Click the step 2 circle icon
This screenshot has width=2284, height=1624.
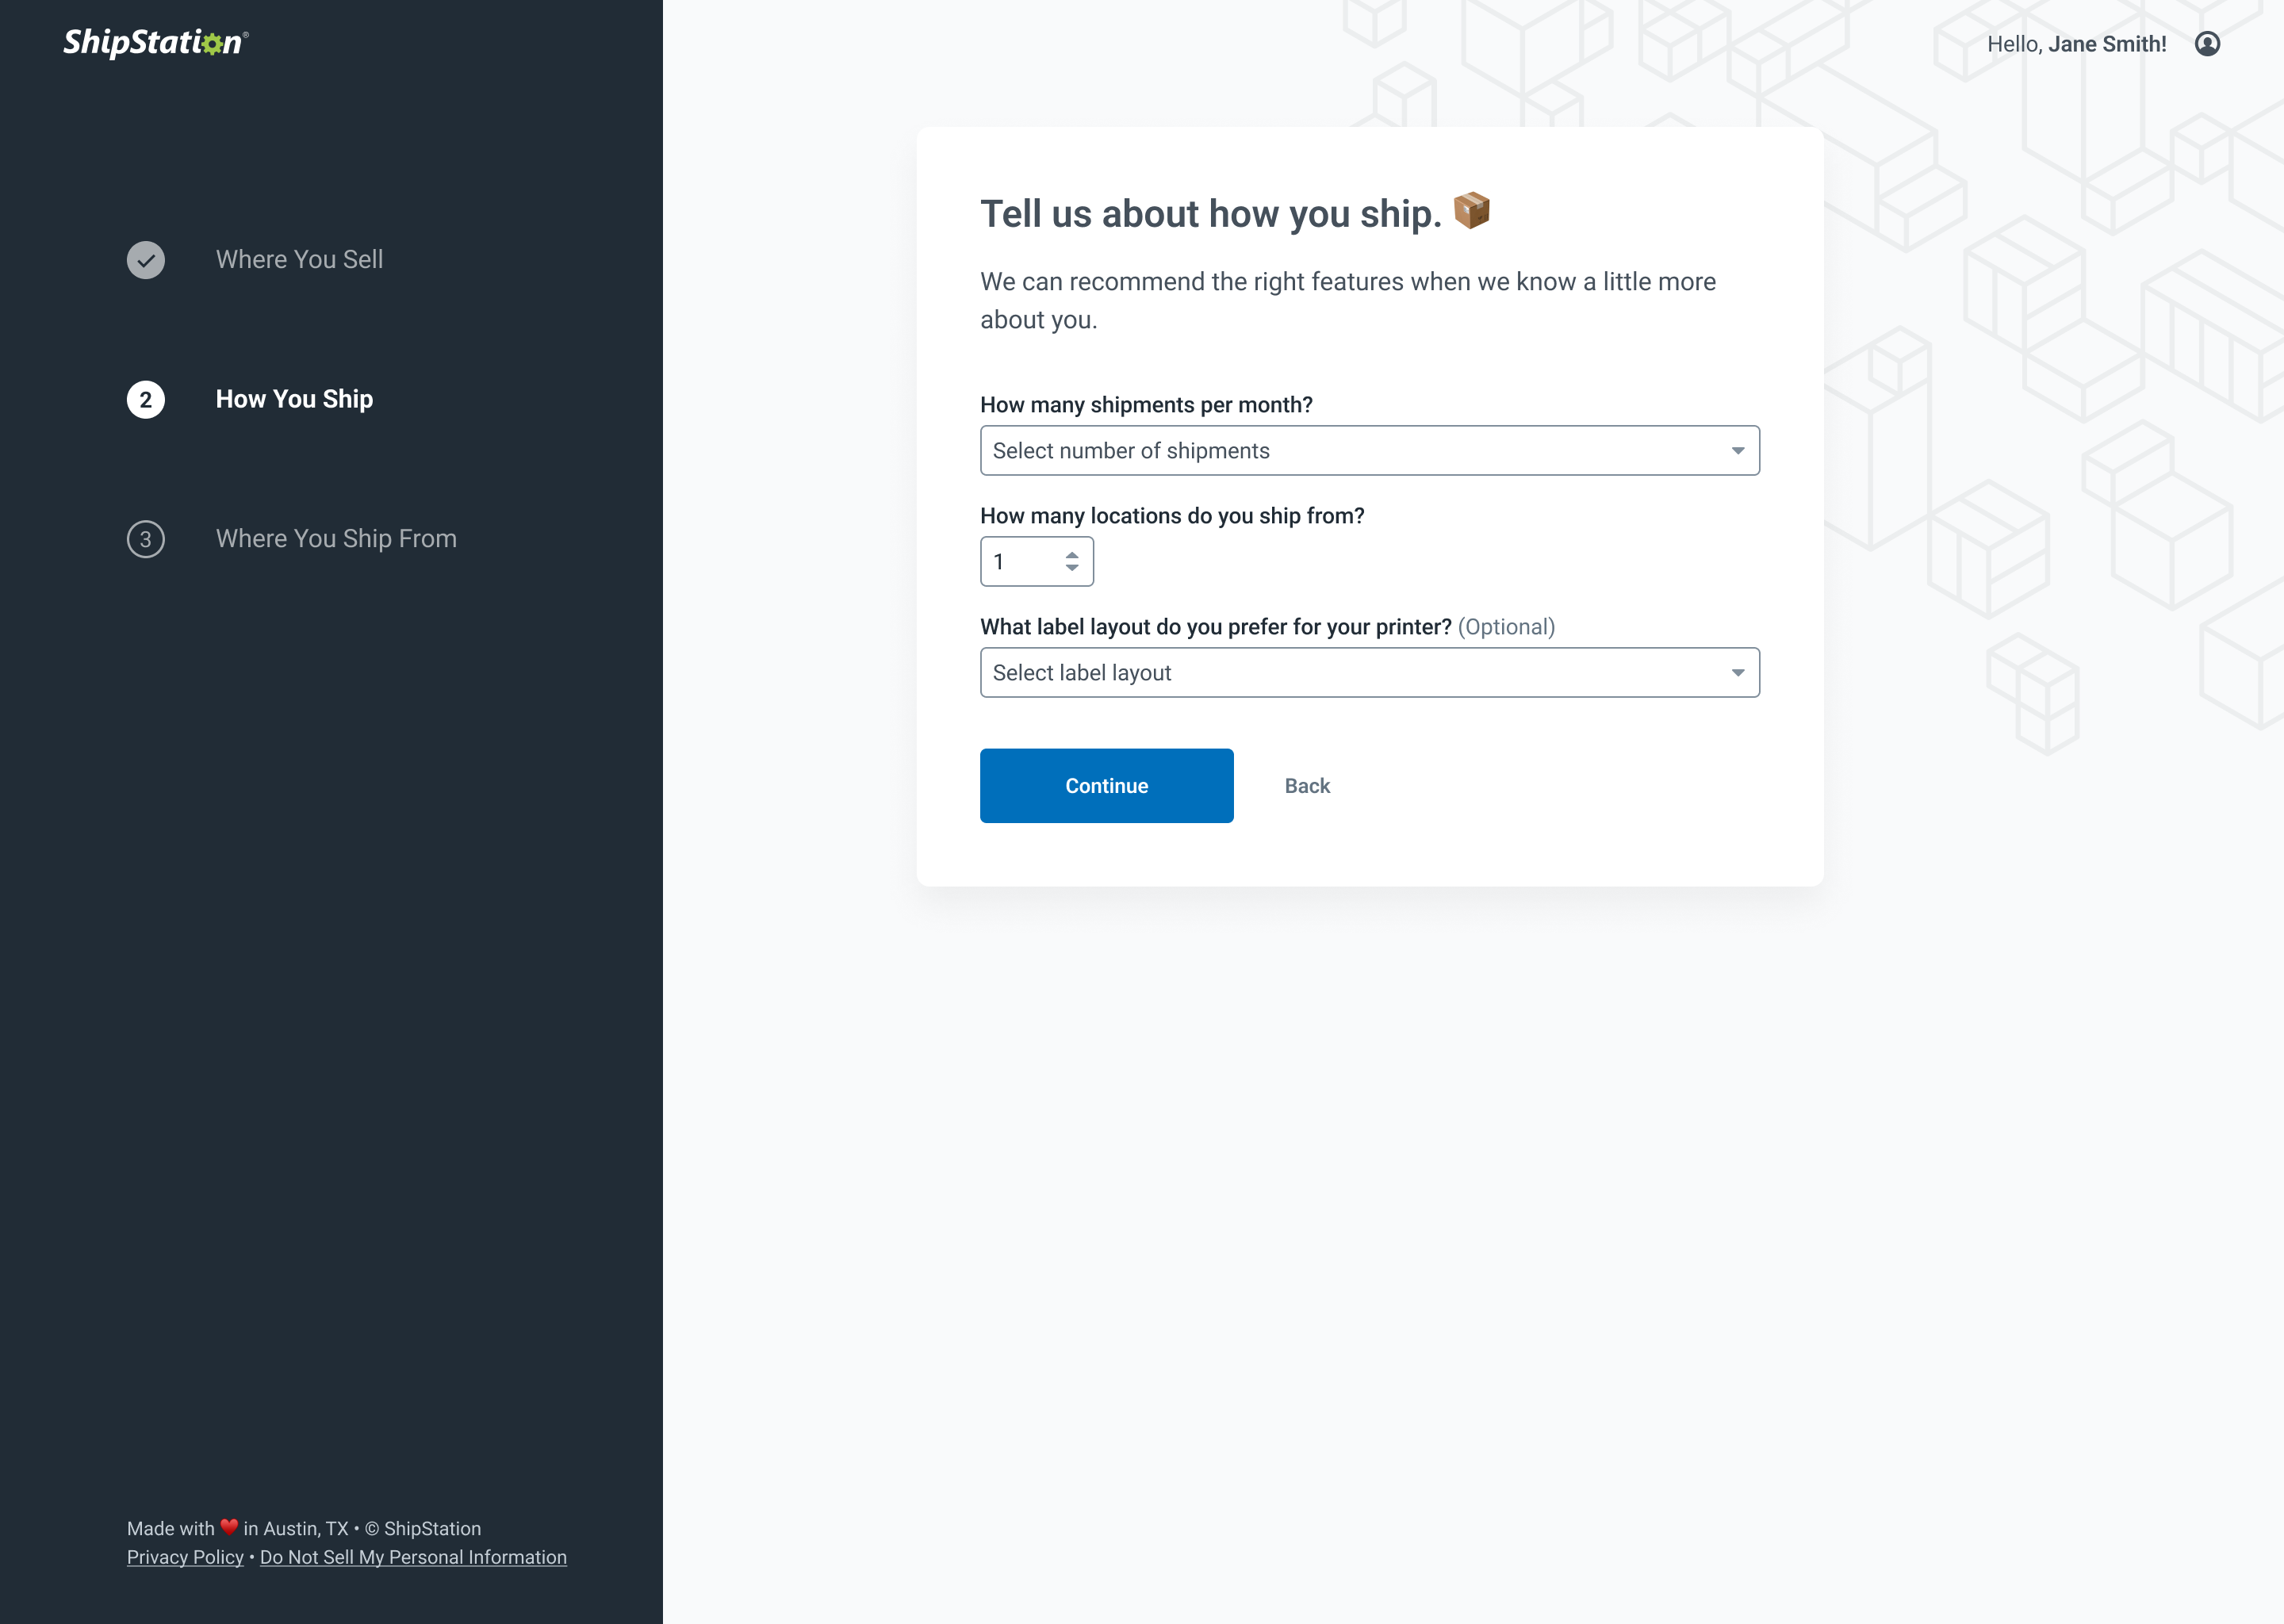click(146, 399)
